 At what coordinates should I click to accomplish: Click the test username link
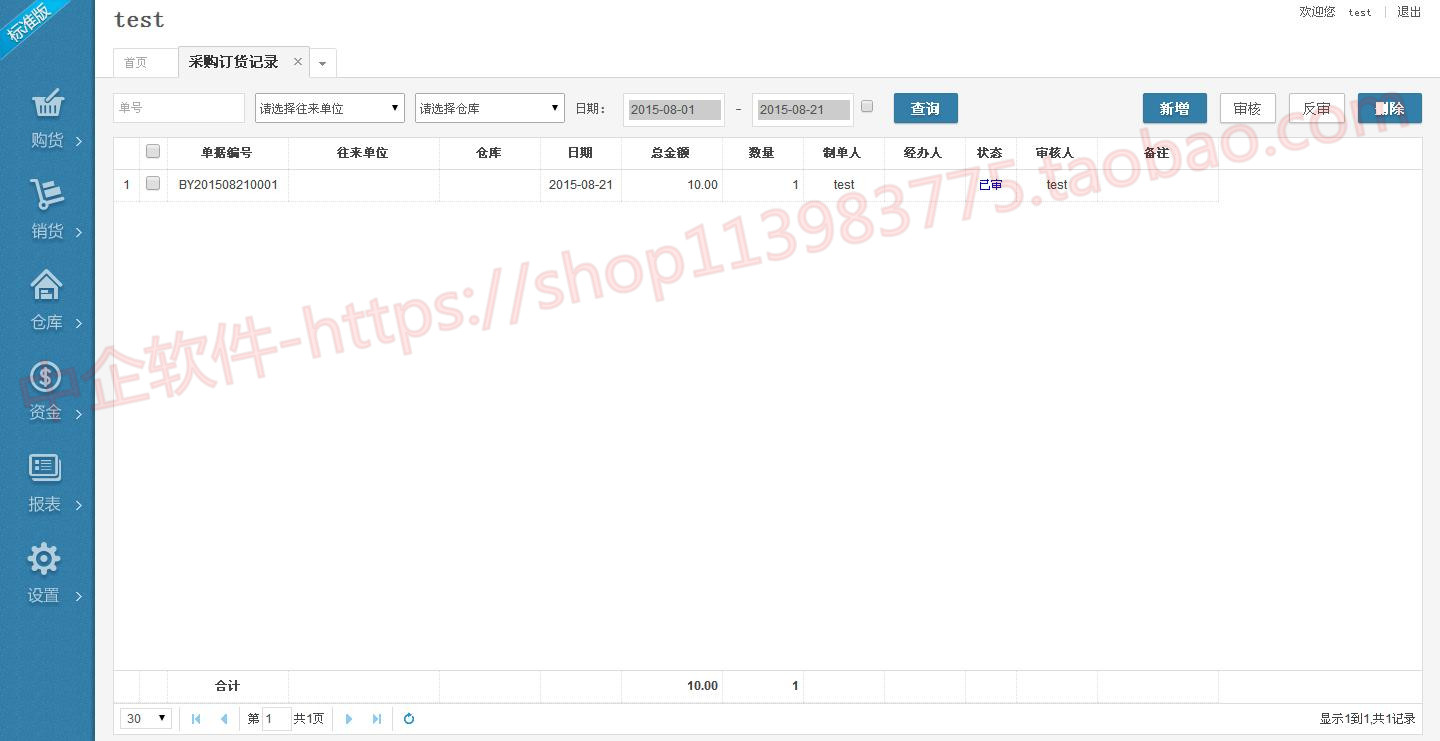click(1360, 13)
